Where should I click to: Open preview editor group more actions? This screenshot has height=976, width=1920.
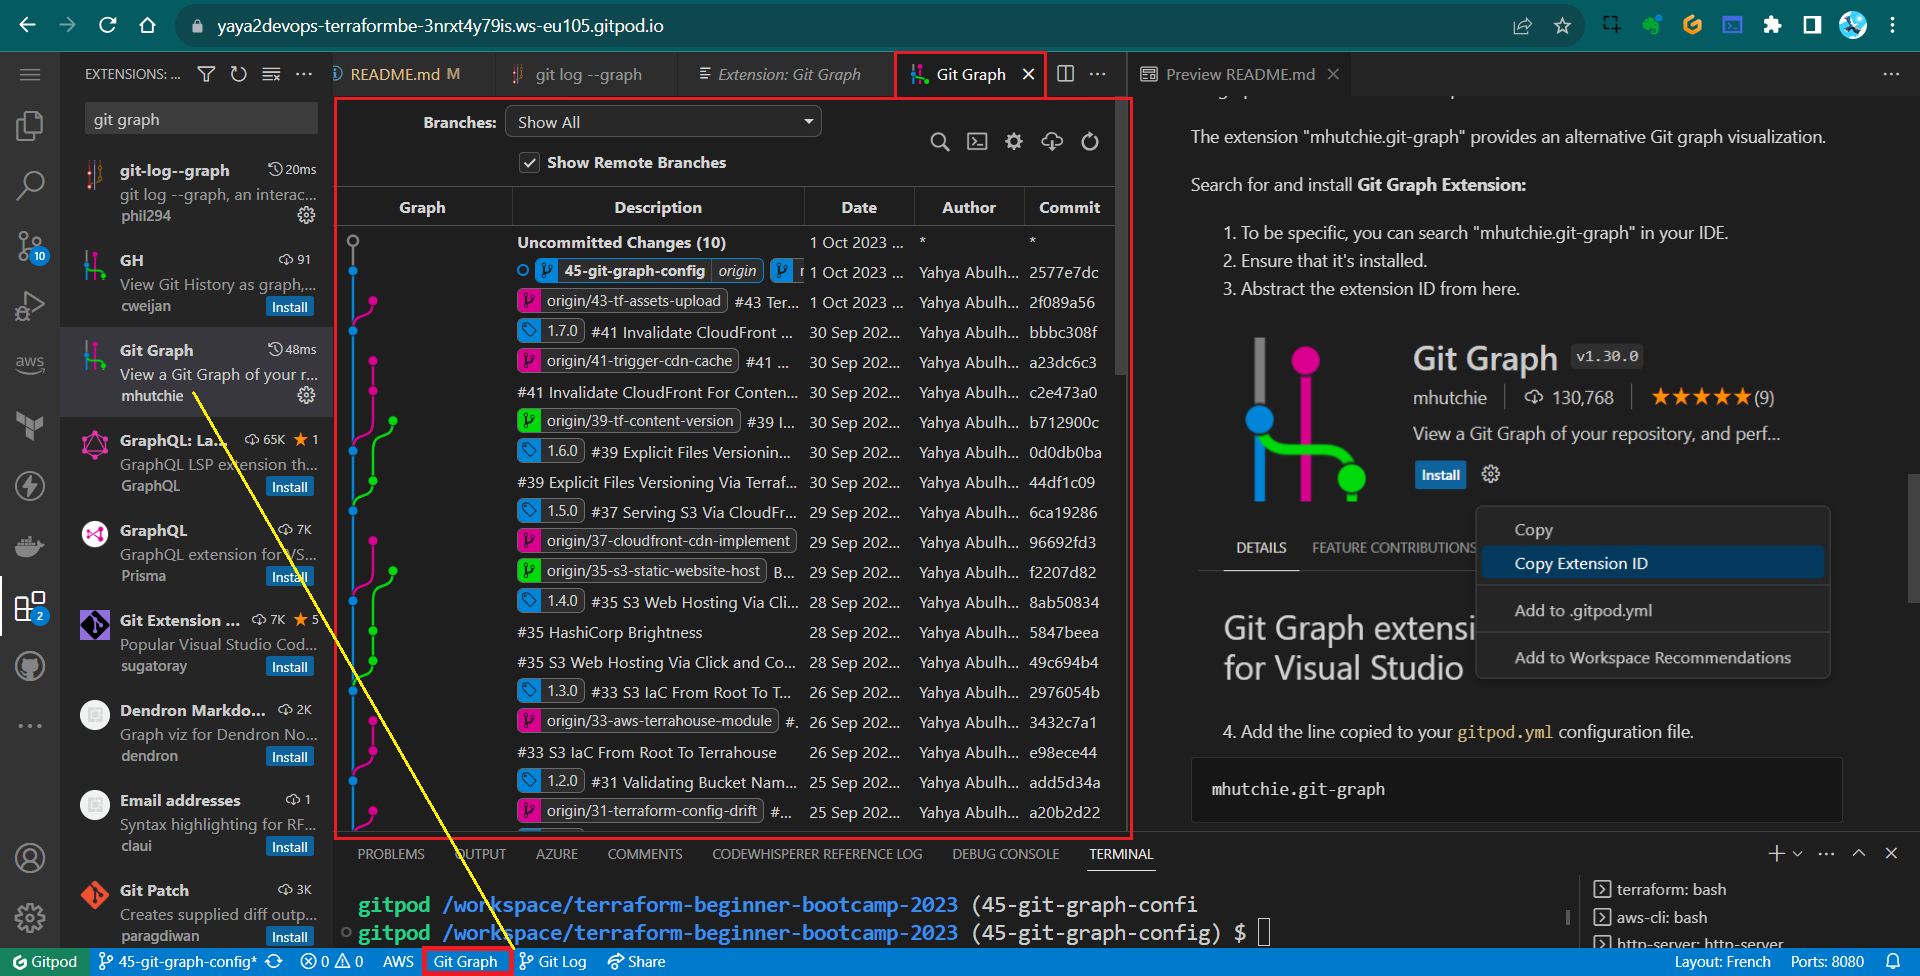(x=1891, y=74)
